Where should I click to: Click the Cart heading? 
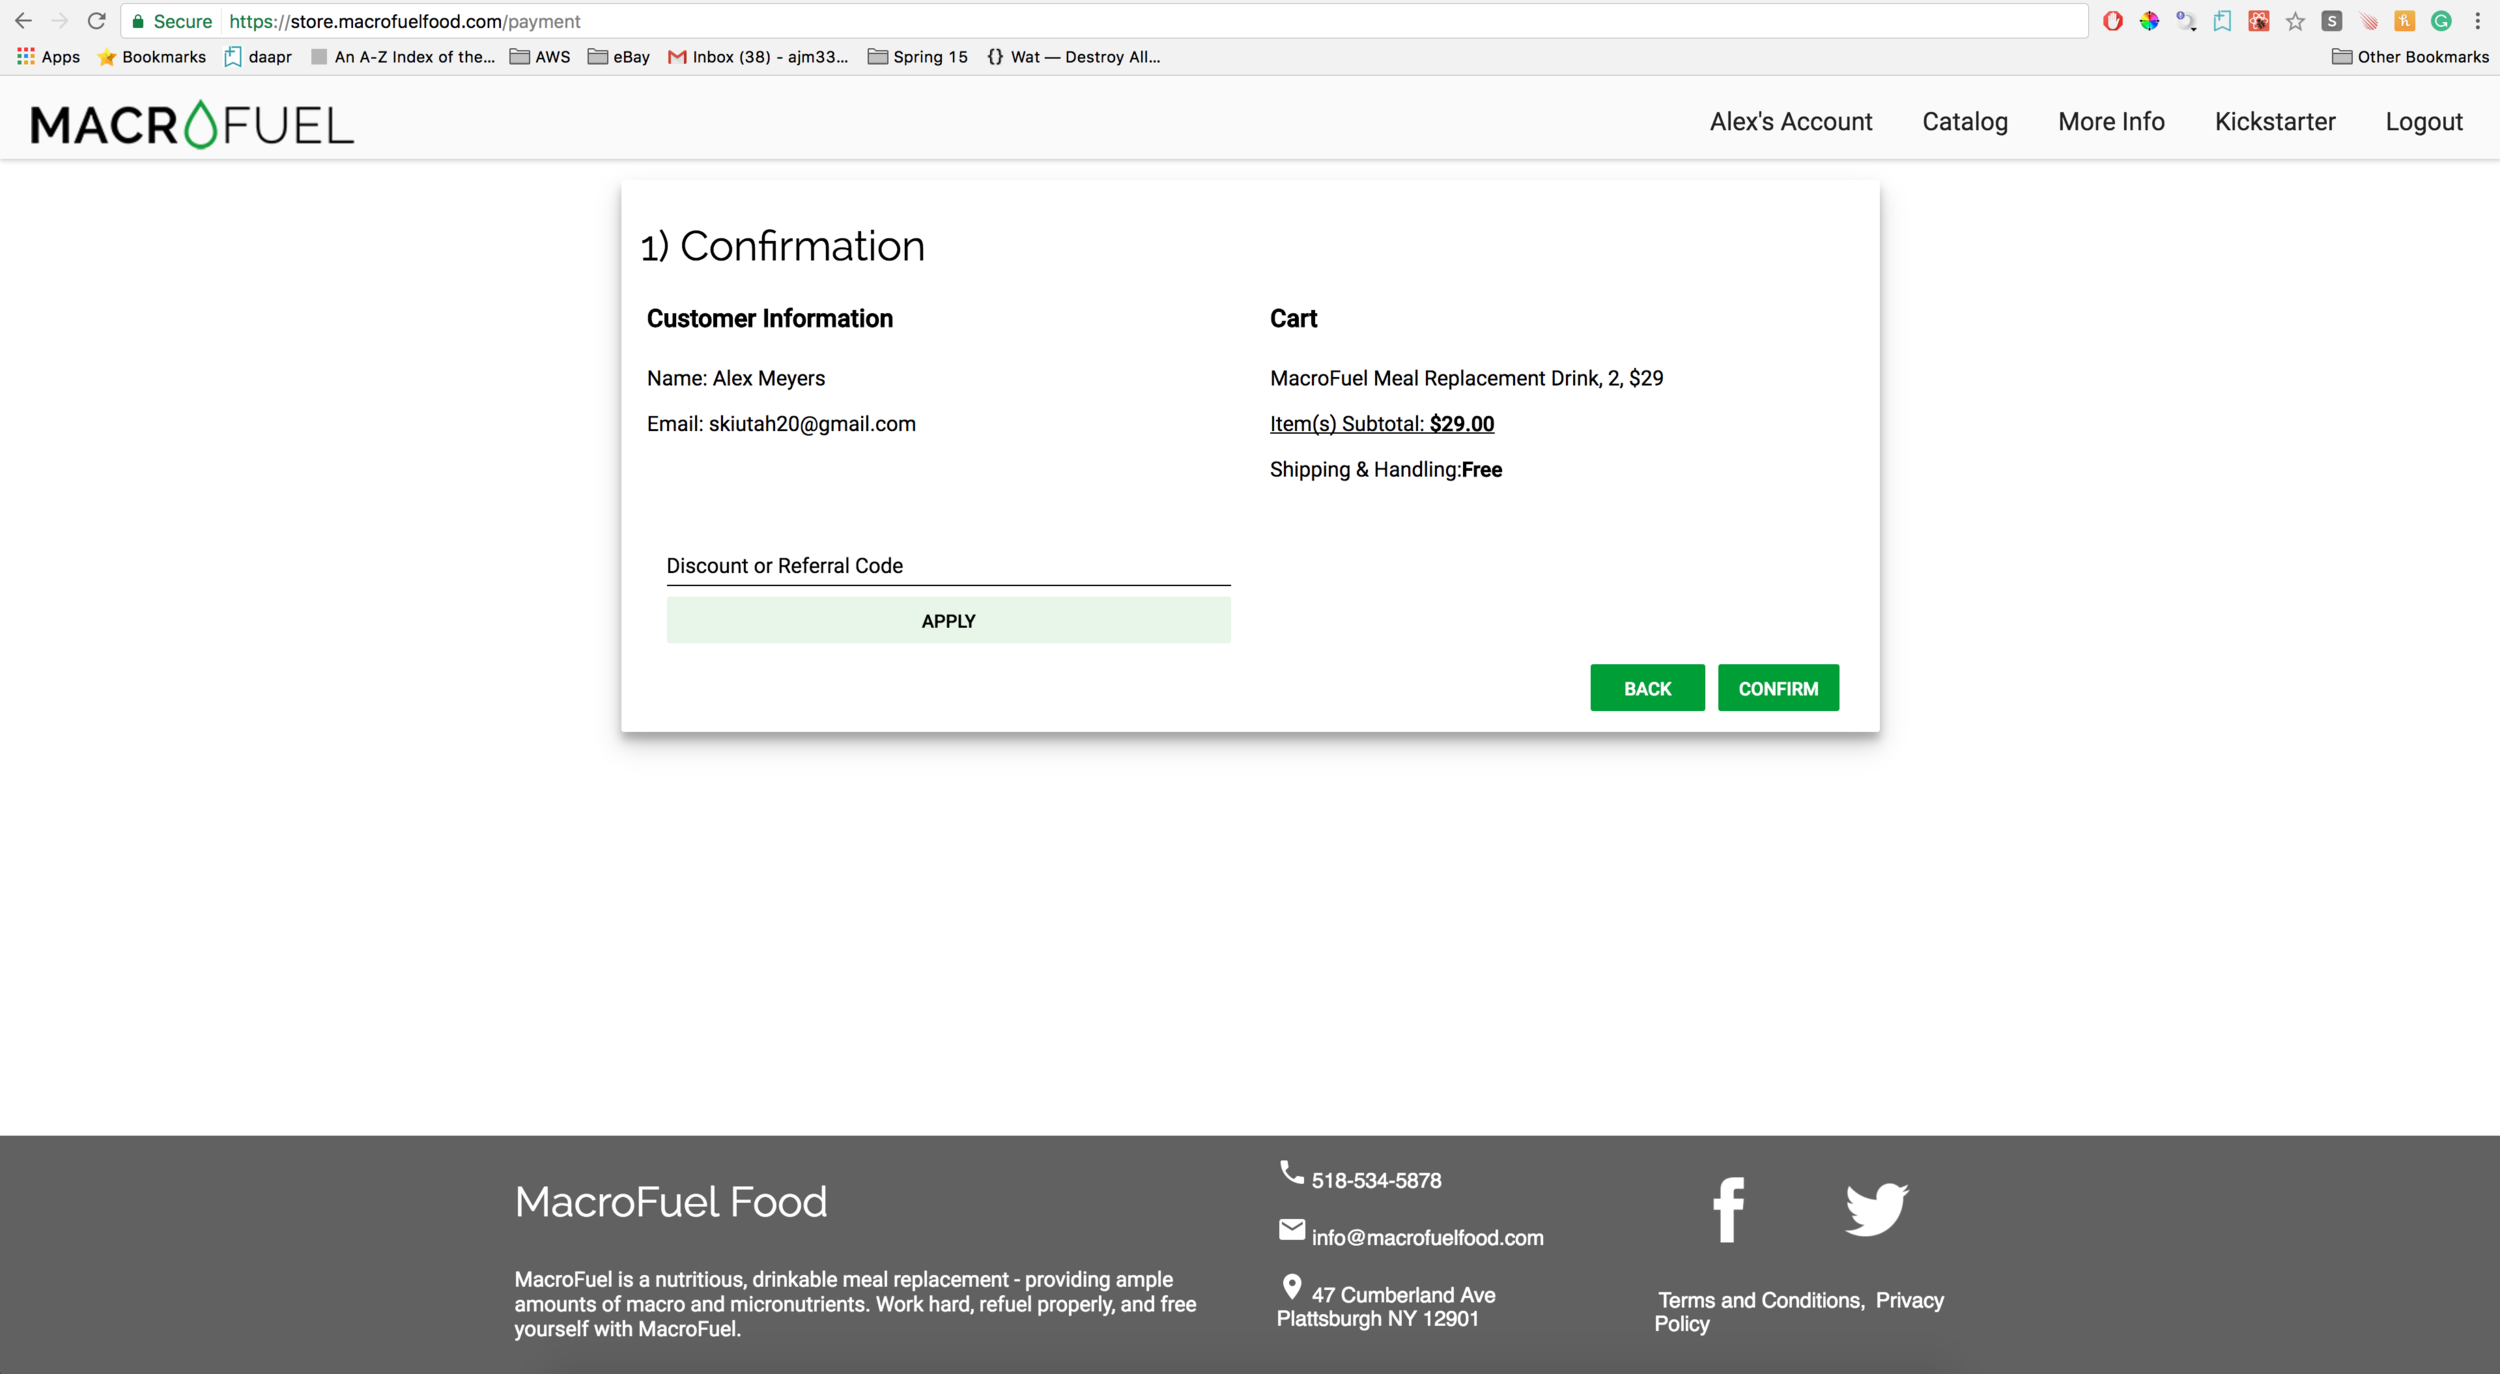1293,318
